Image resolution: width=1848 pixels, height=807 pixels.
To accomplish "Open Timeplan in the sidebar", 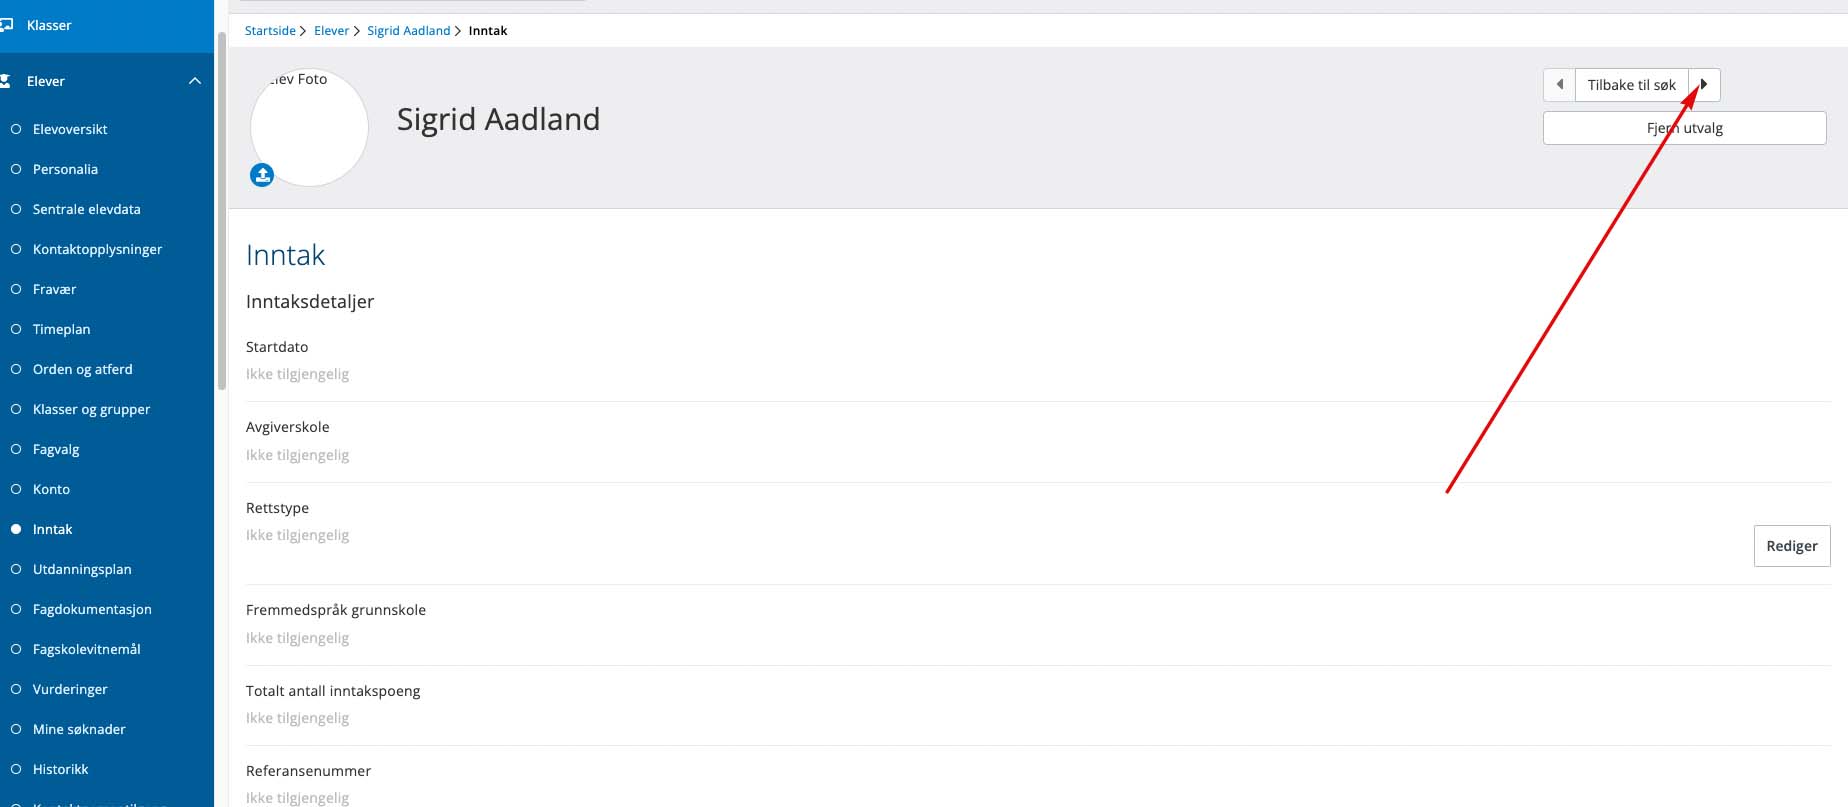I will pos(61,329).
